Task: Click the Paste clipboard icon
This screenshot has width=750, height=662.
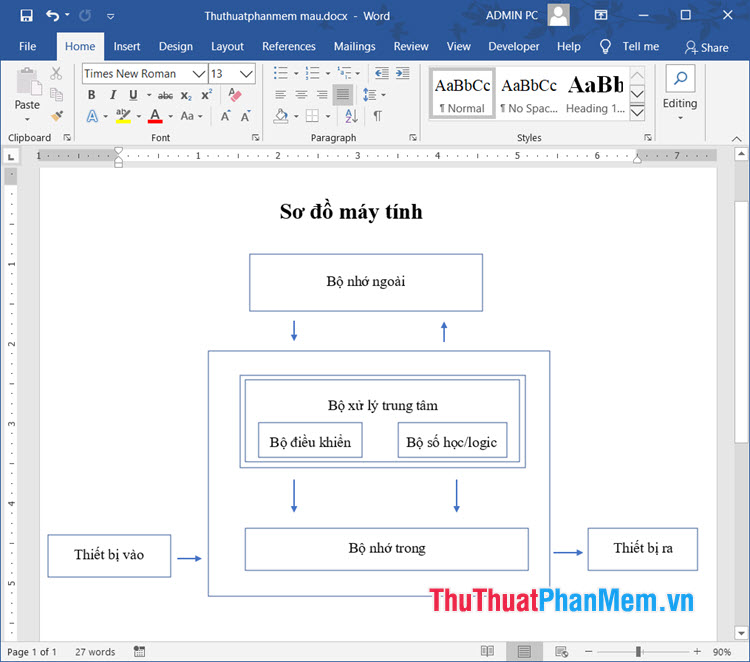Action: [x=28, y=82]
